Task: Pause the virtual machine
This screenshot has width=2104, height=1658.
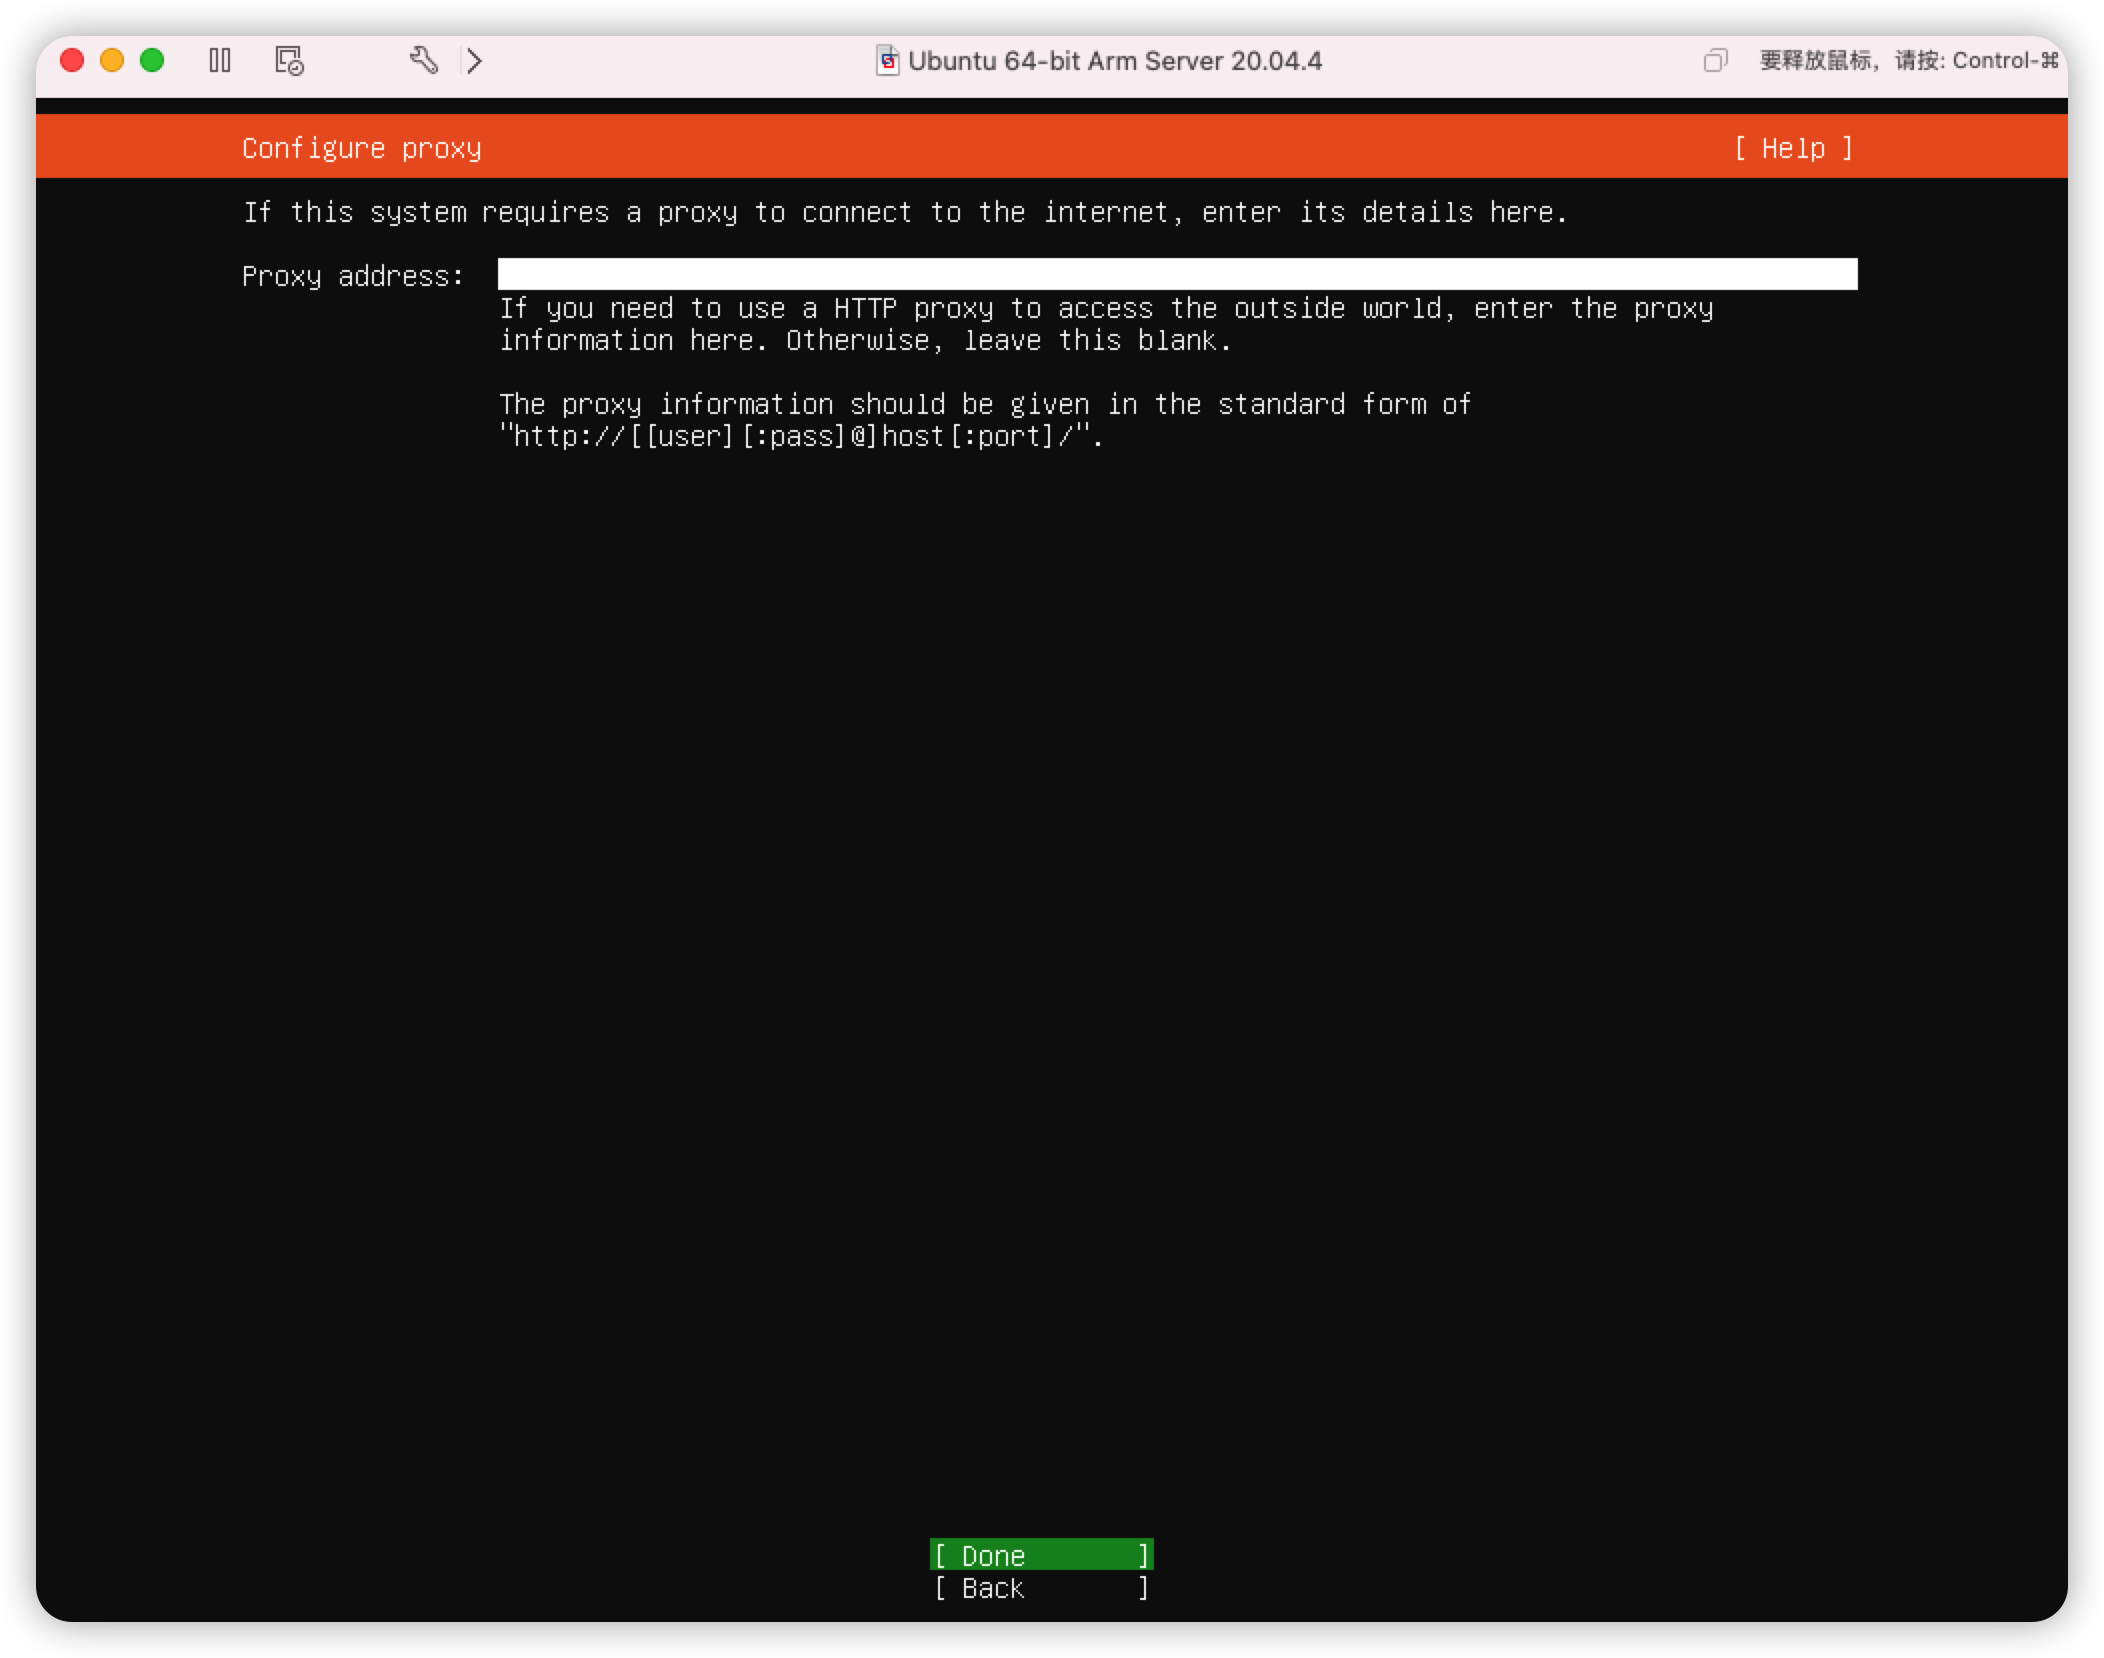Action: (220, 61)
